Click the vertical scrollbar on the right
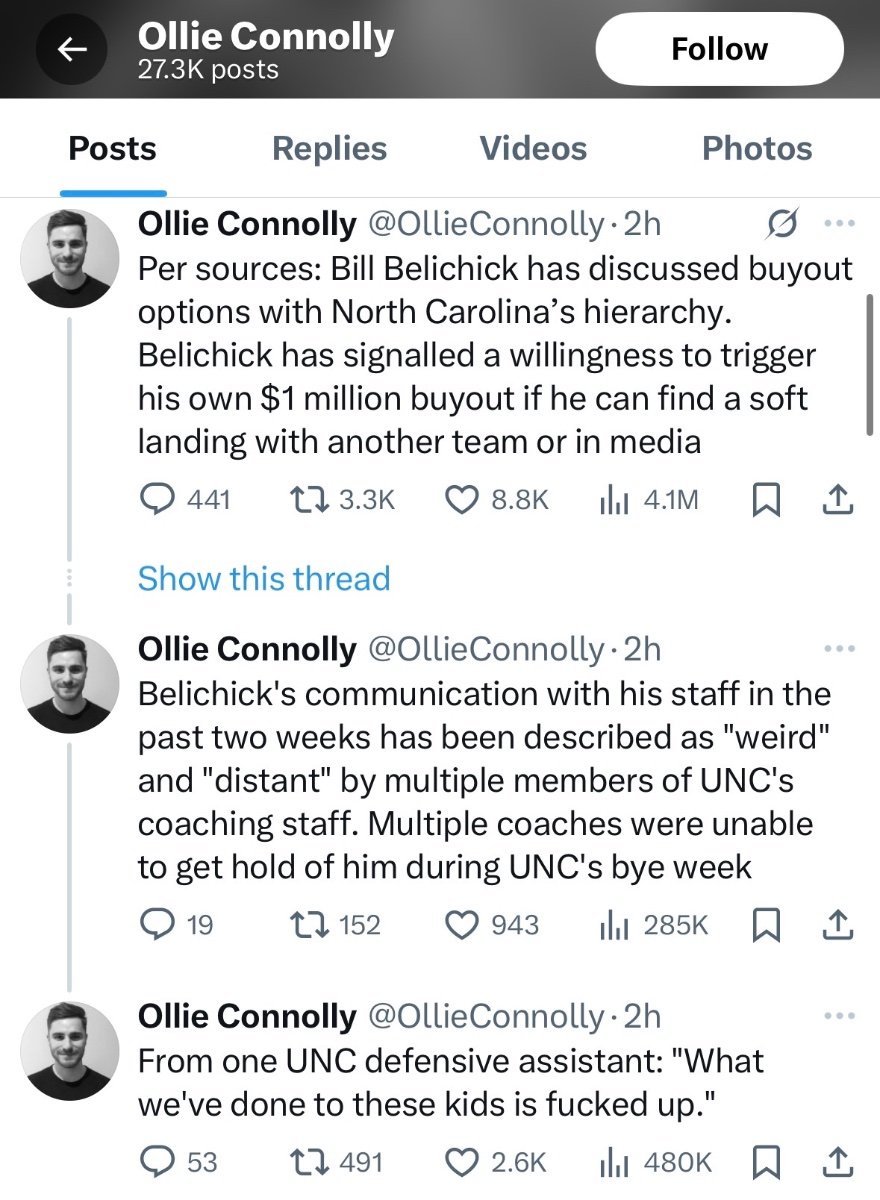 (x=868, y=366)
